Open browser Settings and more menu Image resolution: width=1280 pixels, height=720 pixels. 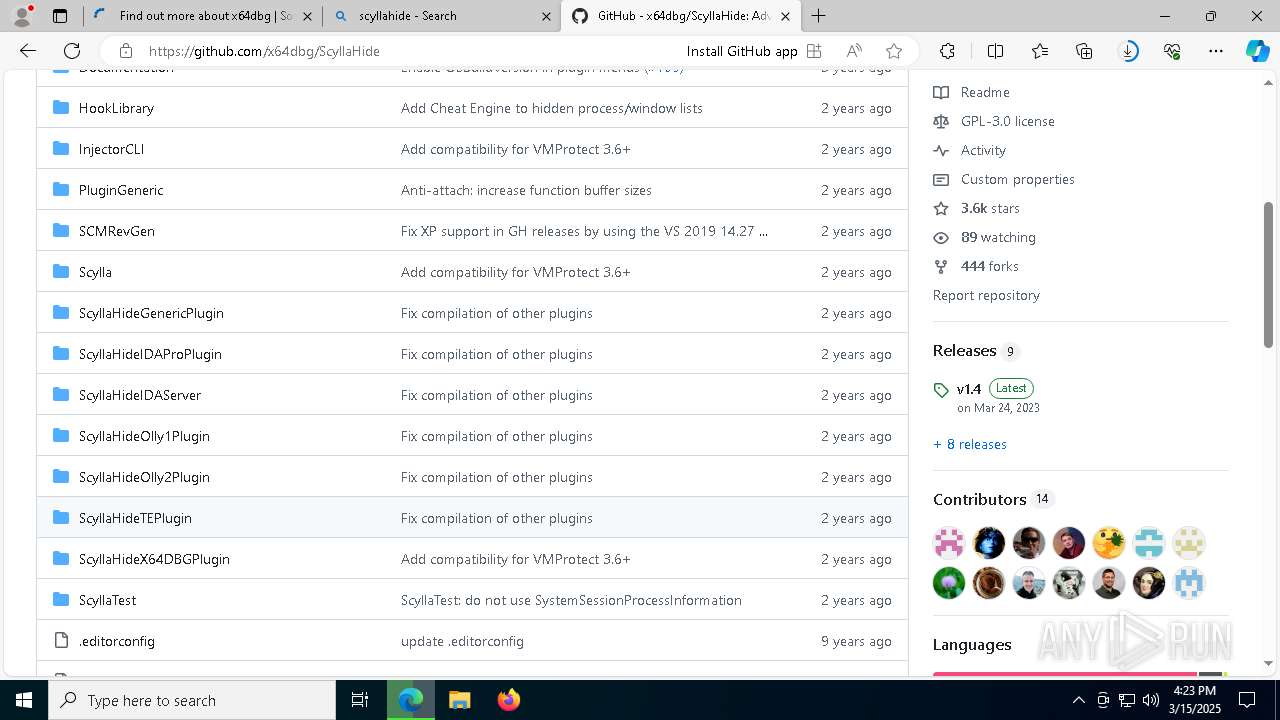coord(1216,51)
